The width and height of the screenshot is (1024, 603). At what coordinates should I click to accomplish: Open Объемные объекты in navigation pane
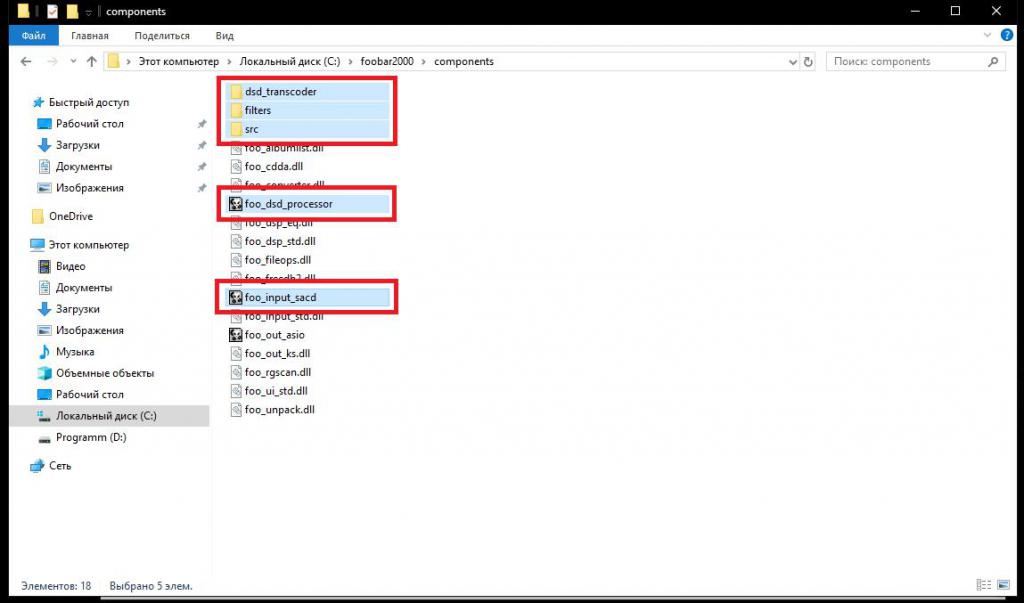[104, 374]
